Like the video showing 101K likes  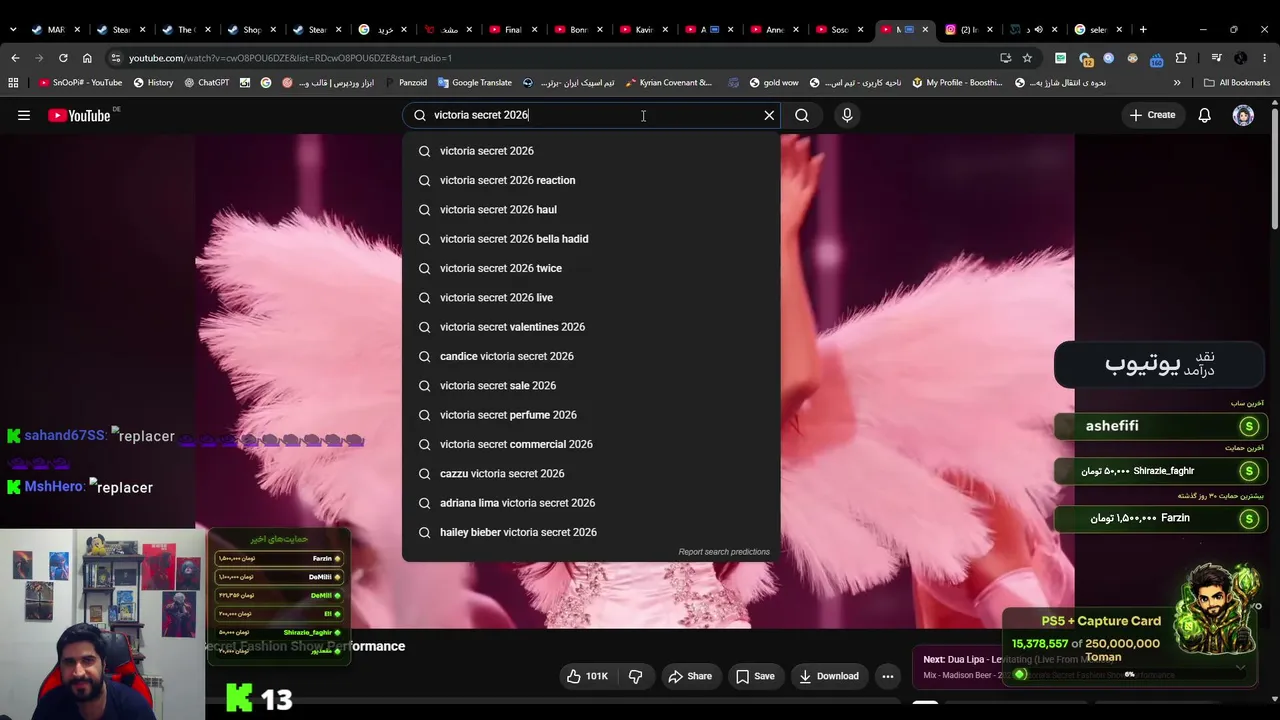[x=587, y=676]
